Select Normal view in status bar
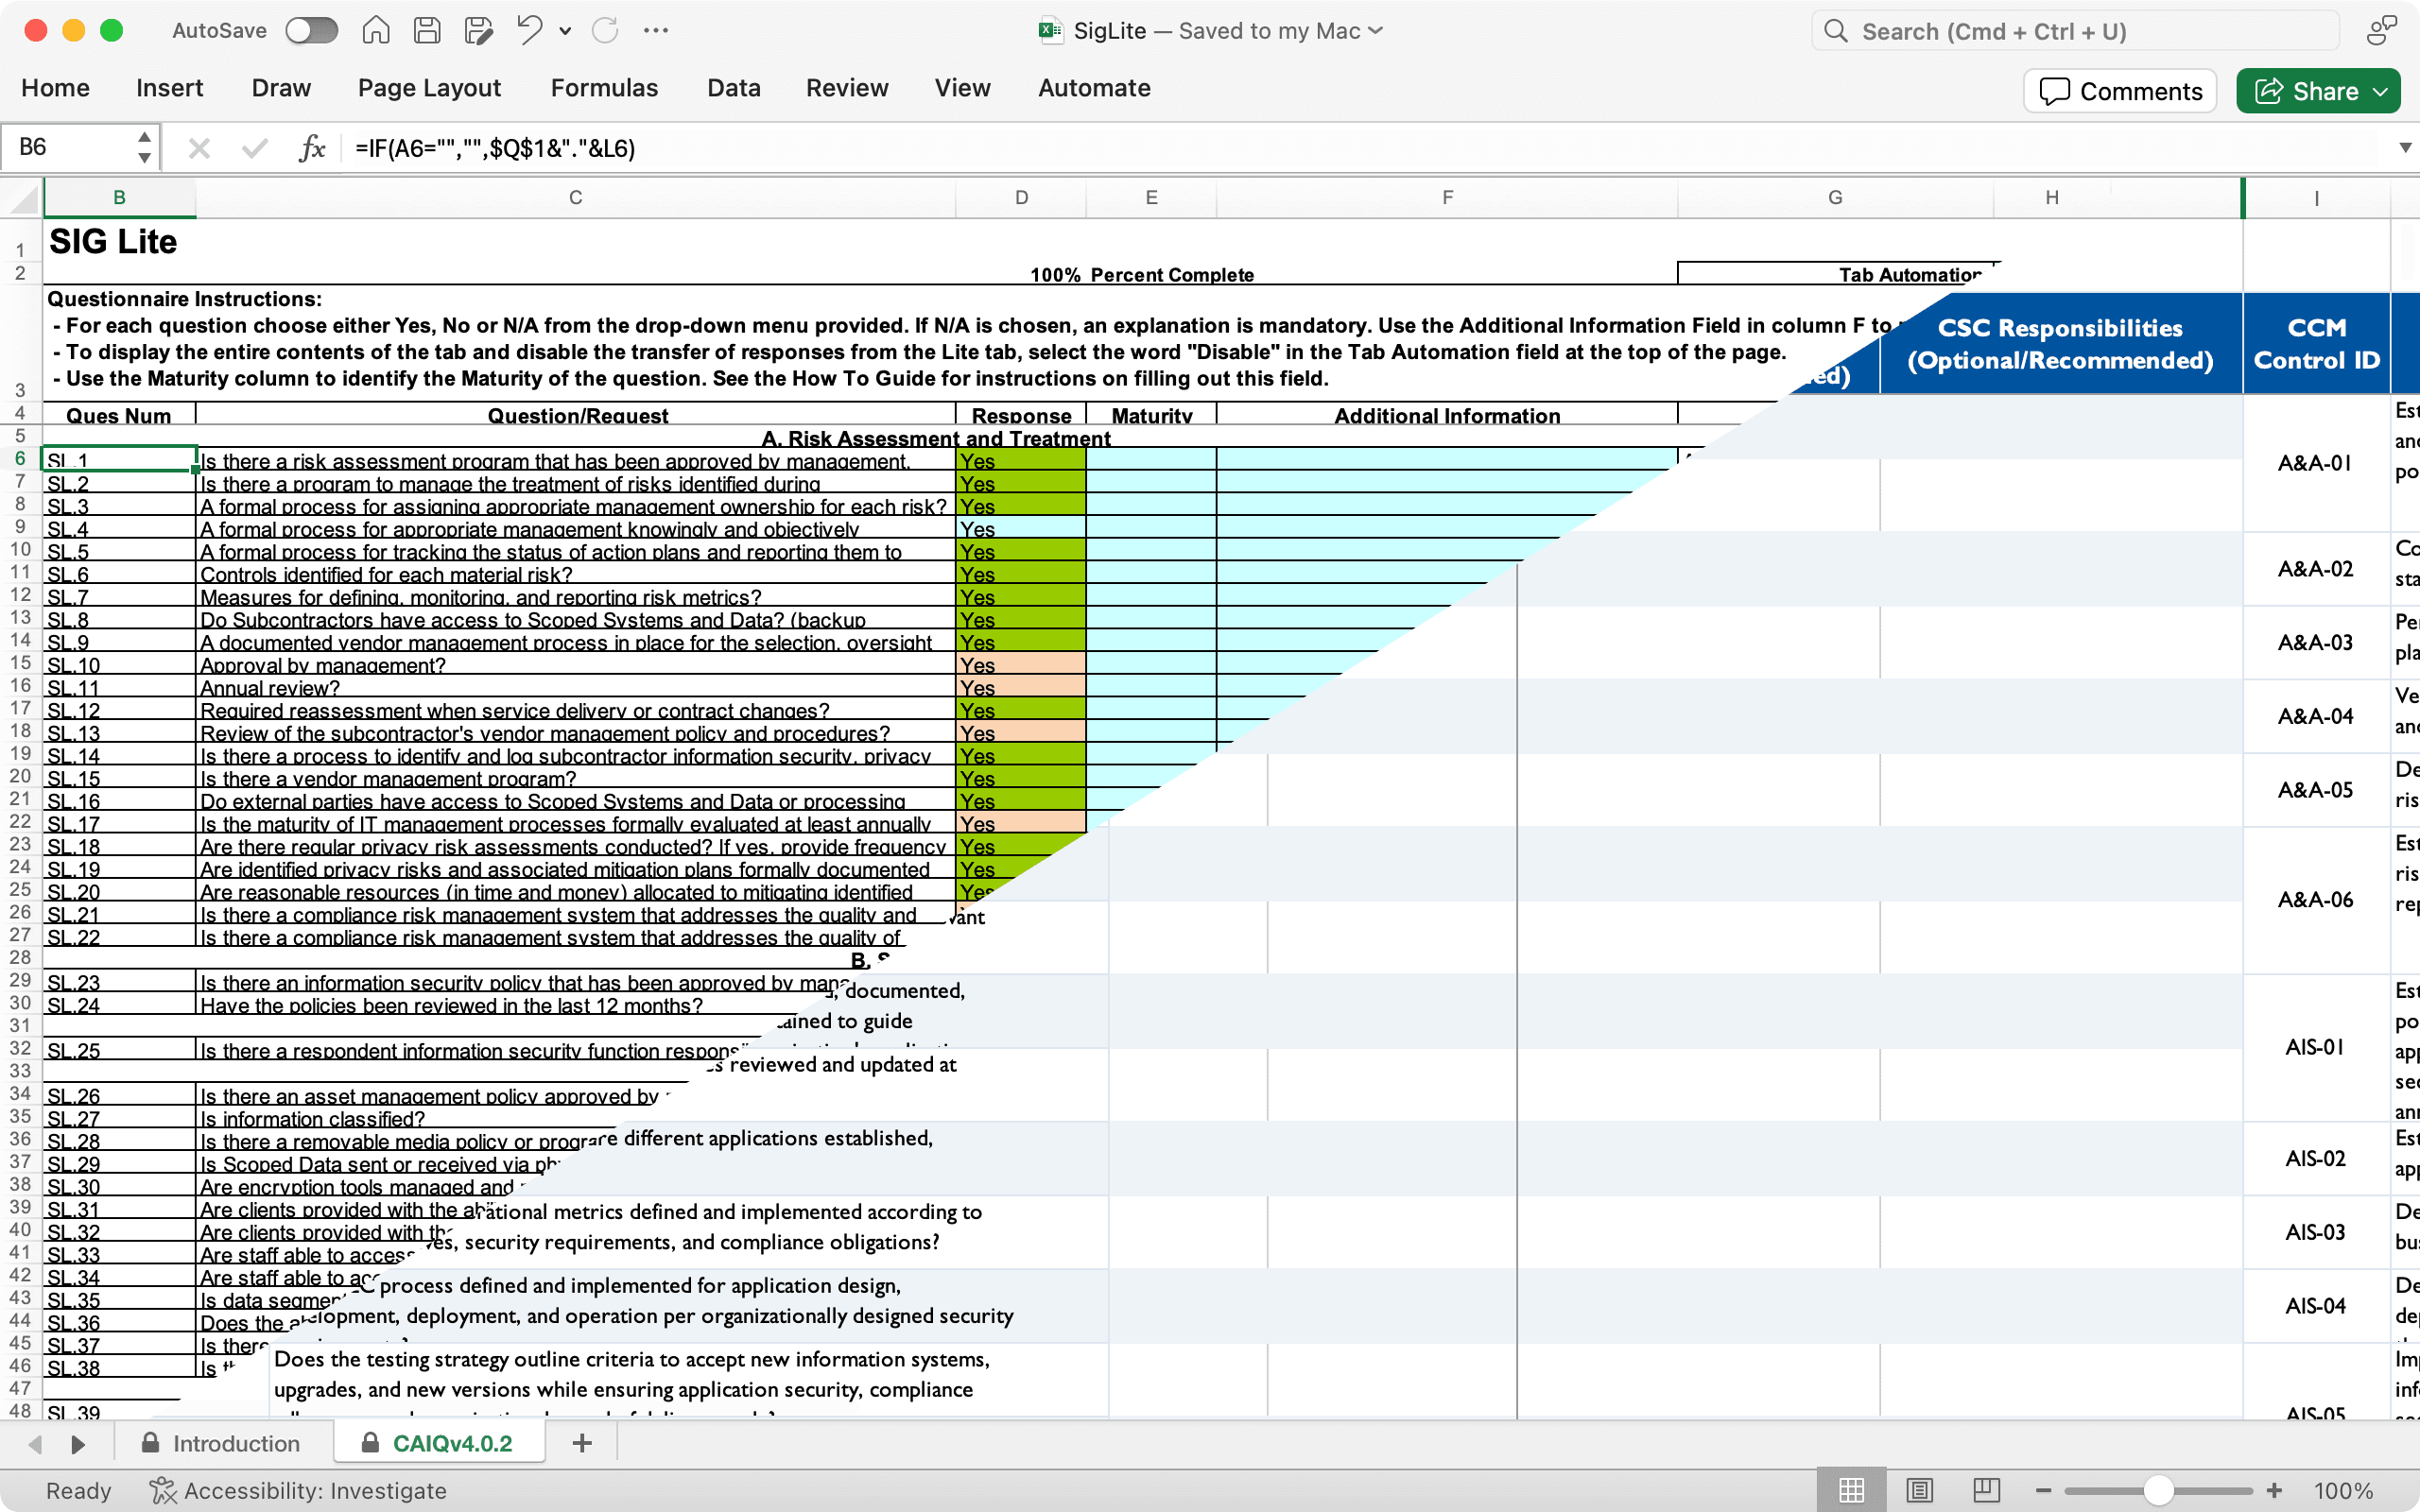Screen dimensions: 2420x1512 coord(1851,1490)
